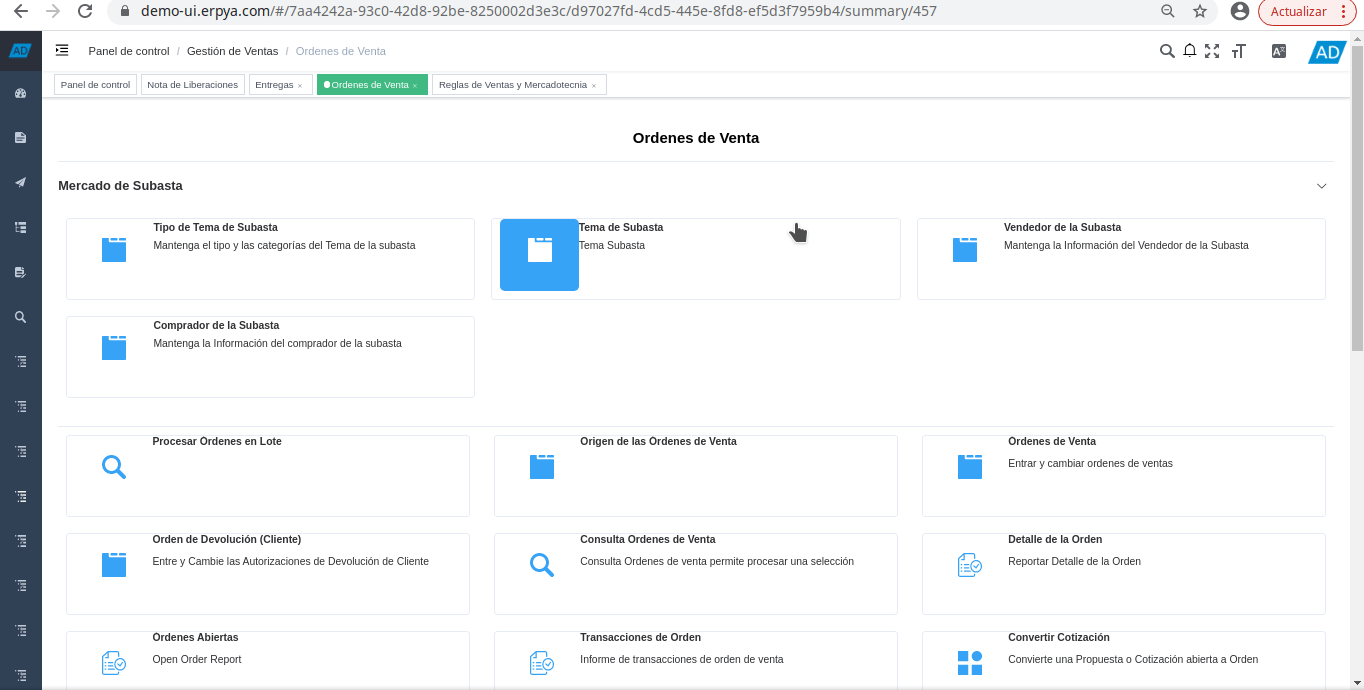Screen dimensions: 1364x690
Task: Open the Tema de Subasta card
Action: [x=695, y=258]
